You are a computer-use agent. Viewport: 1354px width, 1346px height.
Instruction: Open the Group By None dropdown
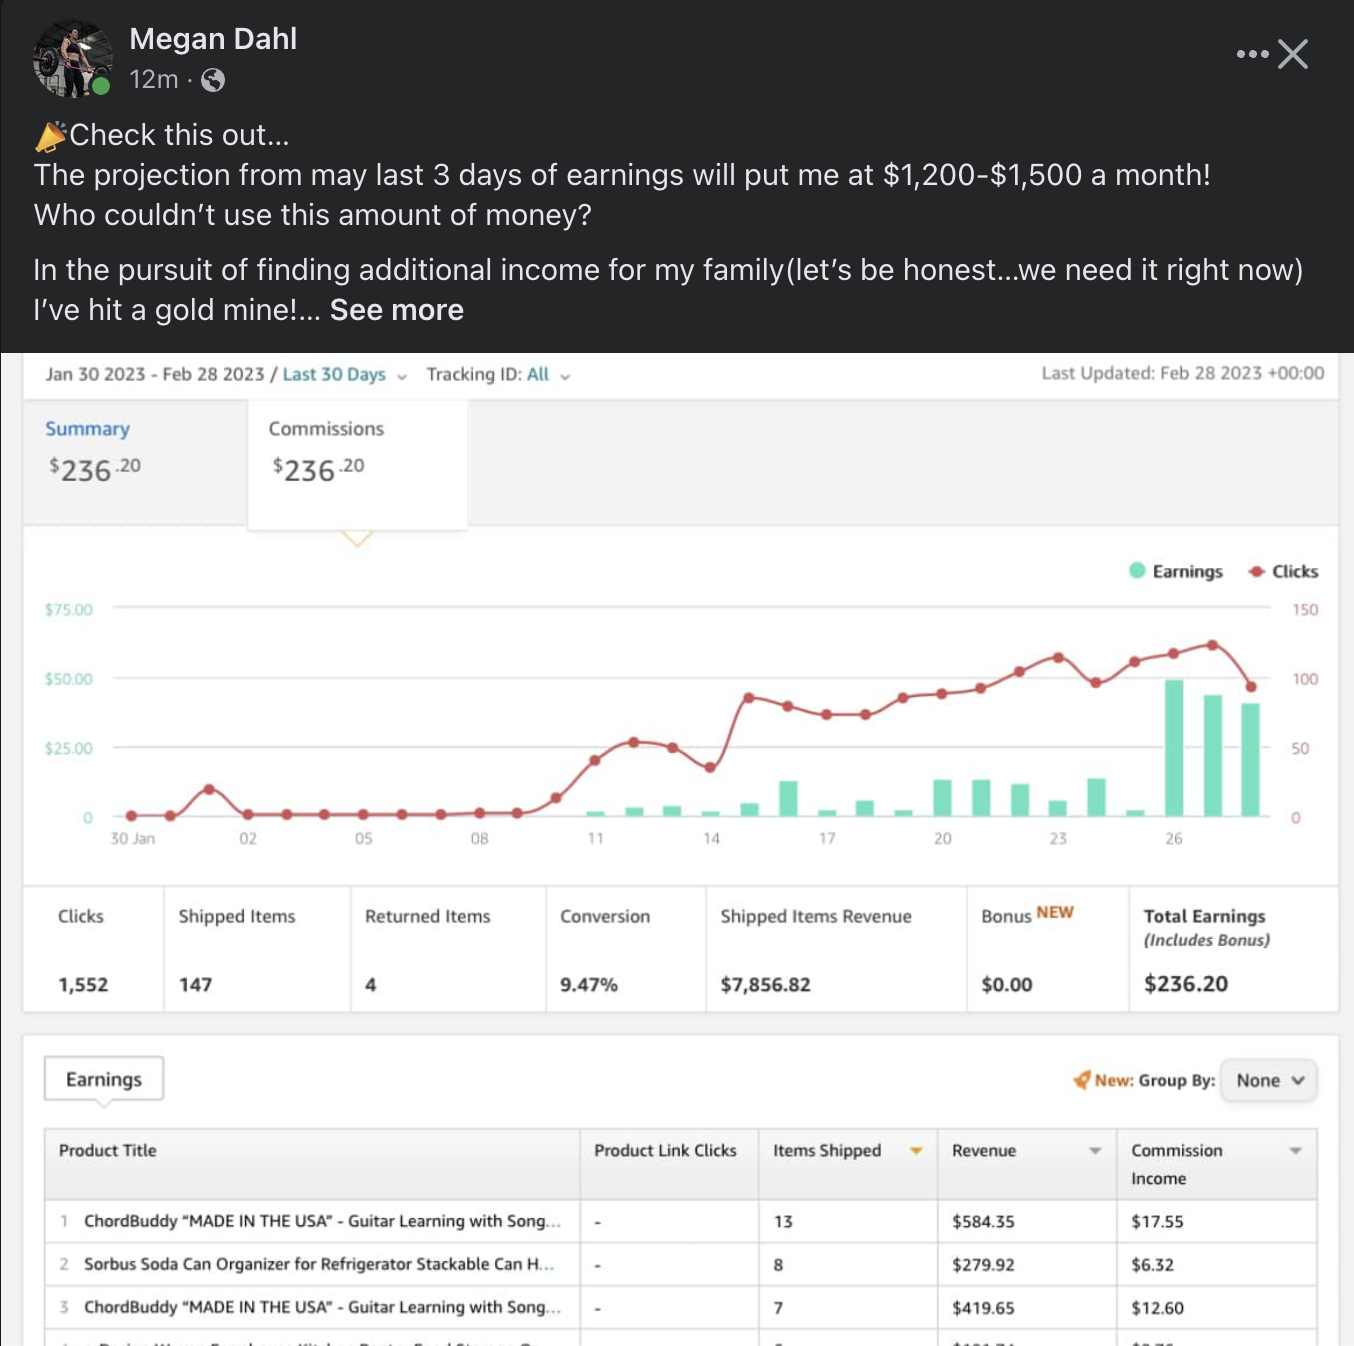coord(1269,1080)
